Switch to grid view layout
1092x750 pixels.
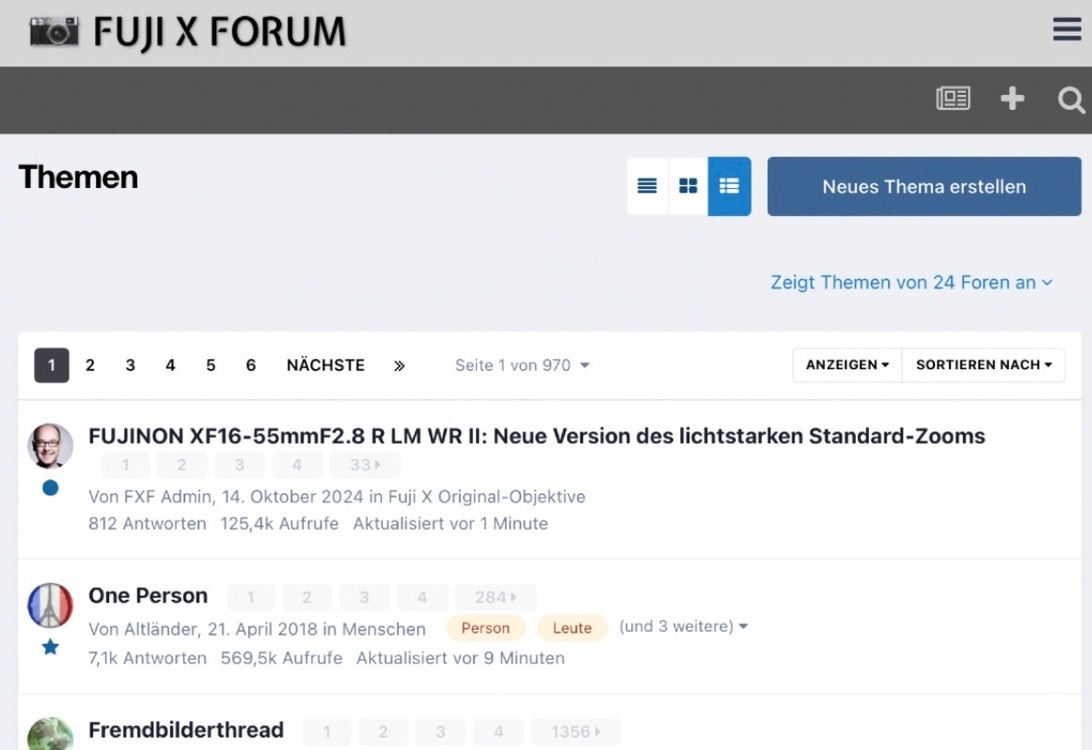[688, 186]
